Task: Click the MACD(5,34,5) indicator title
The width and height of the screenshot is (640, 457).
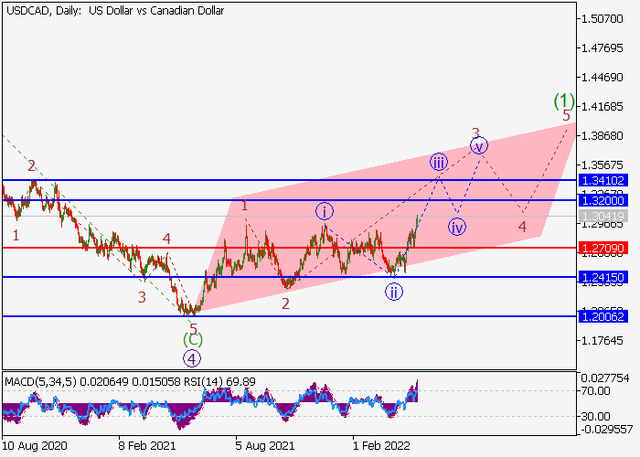Action: (38, 380)
